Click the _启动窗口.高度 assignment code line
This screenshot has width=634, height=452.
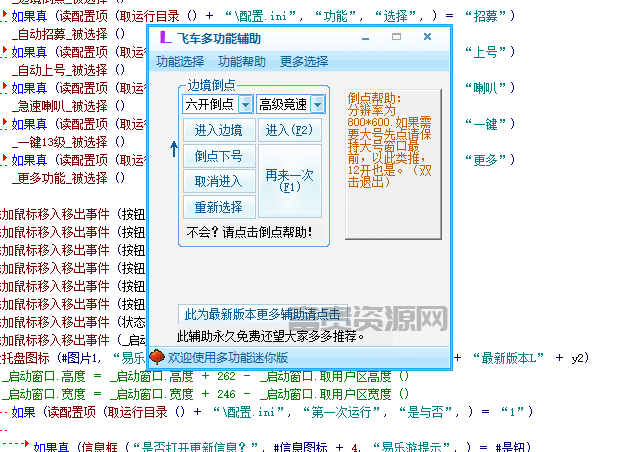[205, 376]
